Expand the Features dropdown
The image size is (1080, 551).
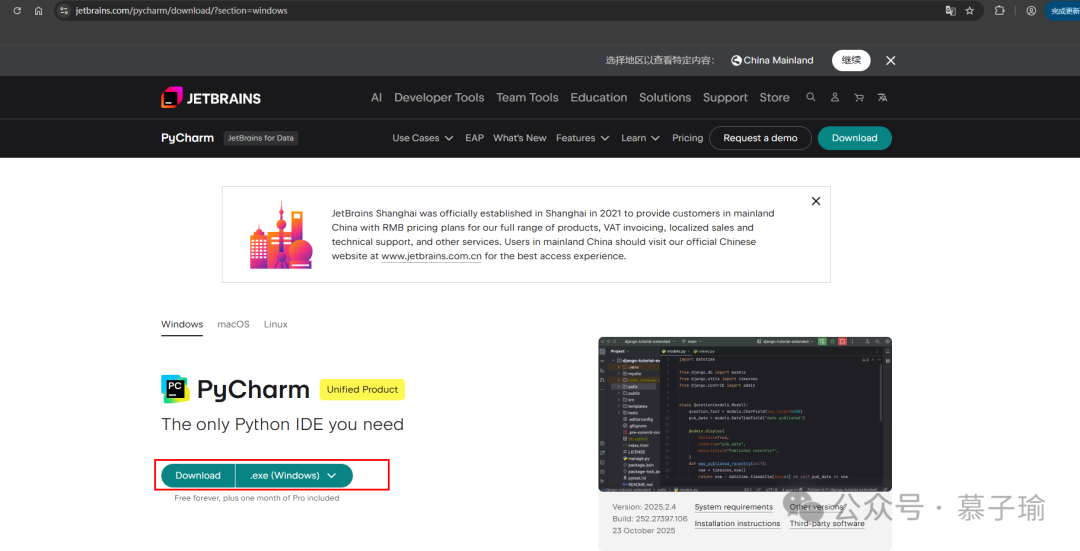pyautogui.click(x=582, y=138)
